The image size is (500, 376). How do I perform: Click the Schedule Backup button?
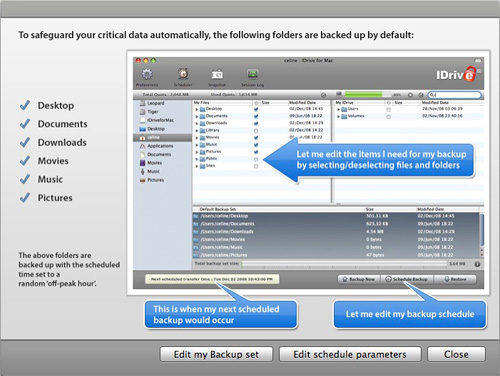[x=407, y=279]
